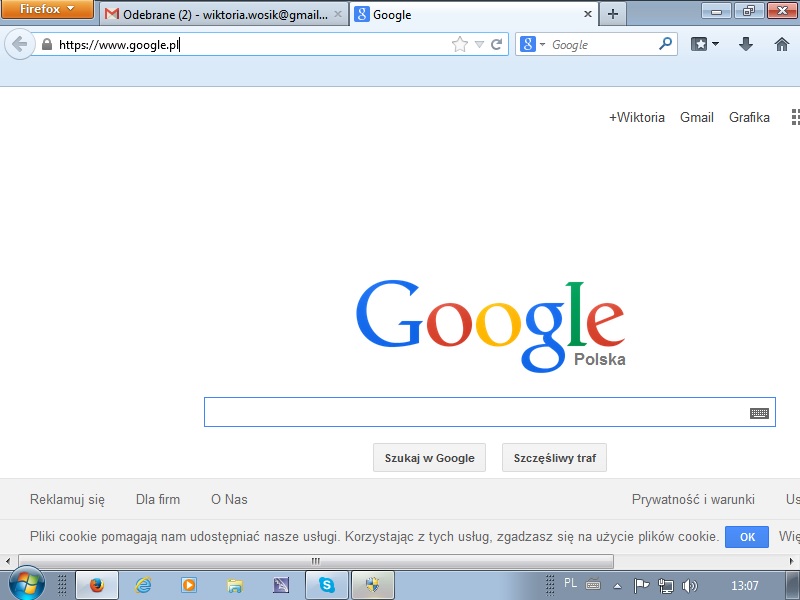This screenshot has width=800, height=600.
Task: Open the Windows Start menu
Action: (x=27, y=584)
